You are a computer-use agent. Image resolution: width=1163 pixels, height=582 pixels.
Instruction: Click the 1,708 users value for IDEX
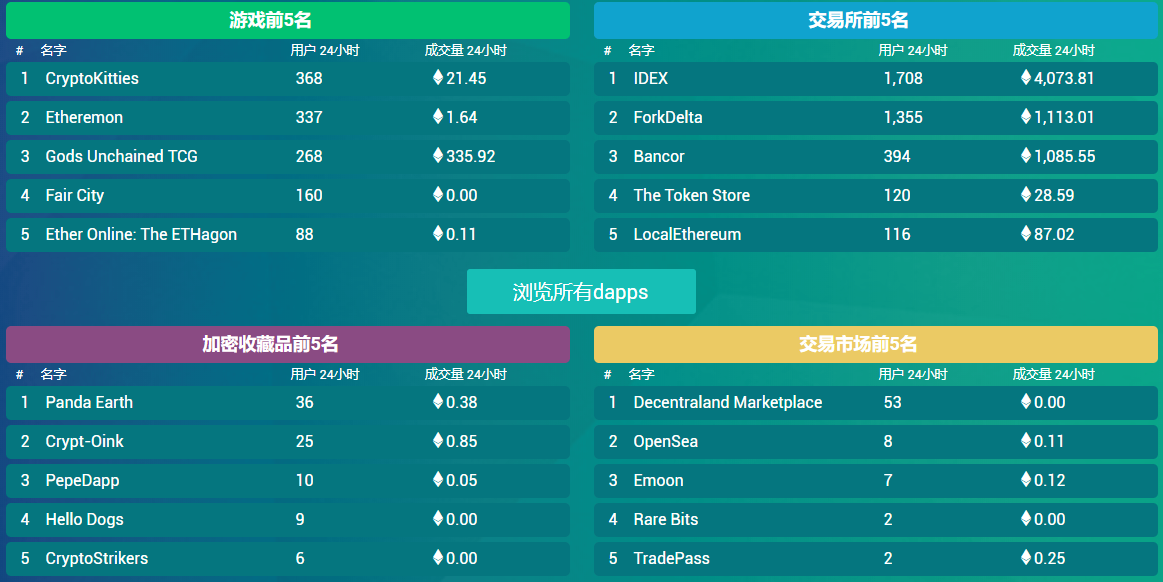(x=903, y=79)
